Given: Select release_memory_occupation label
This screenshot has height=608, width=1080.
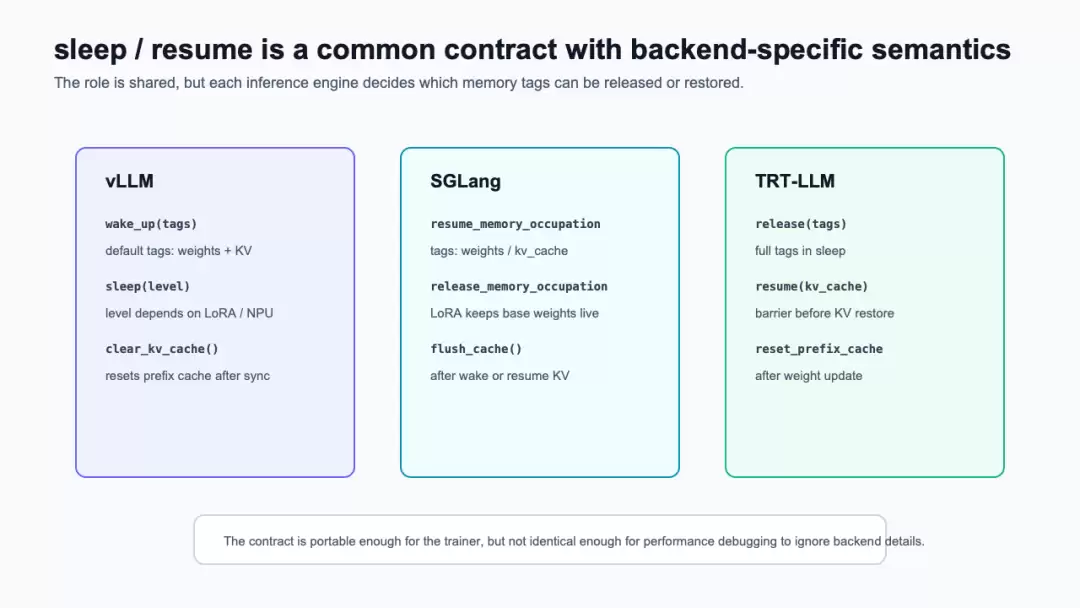Looking at the screenshot, I should [519, 286].
